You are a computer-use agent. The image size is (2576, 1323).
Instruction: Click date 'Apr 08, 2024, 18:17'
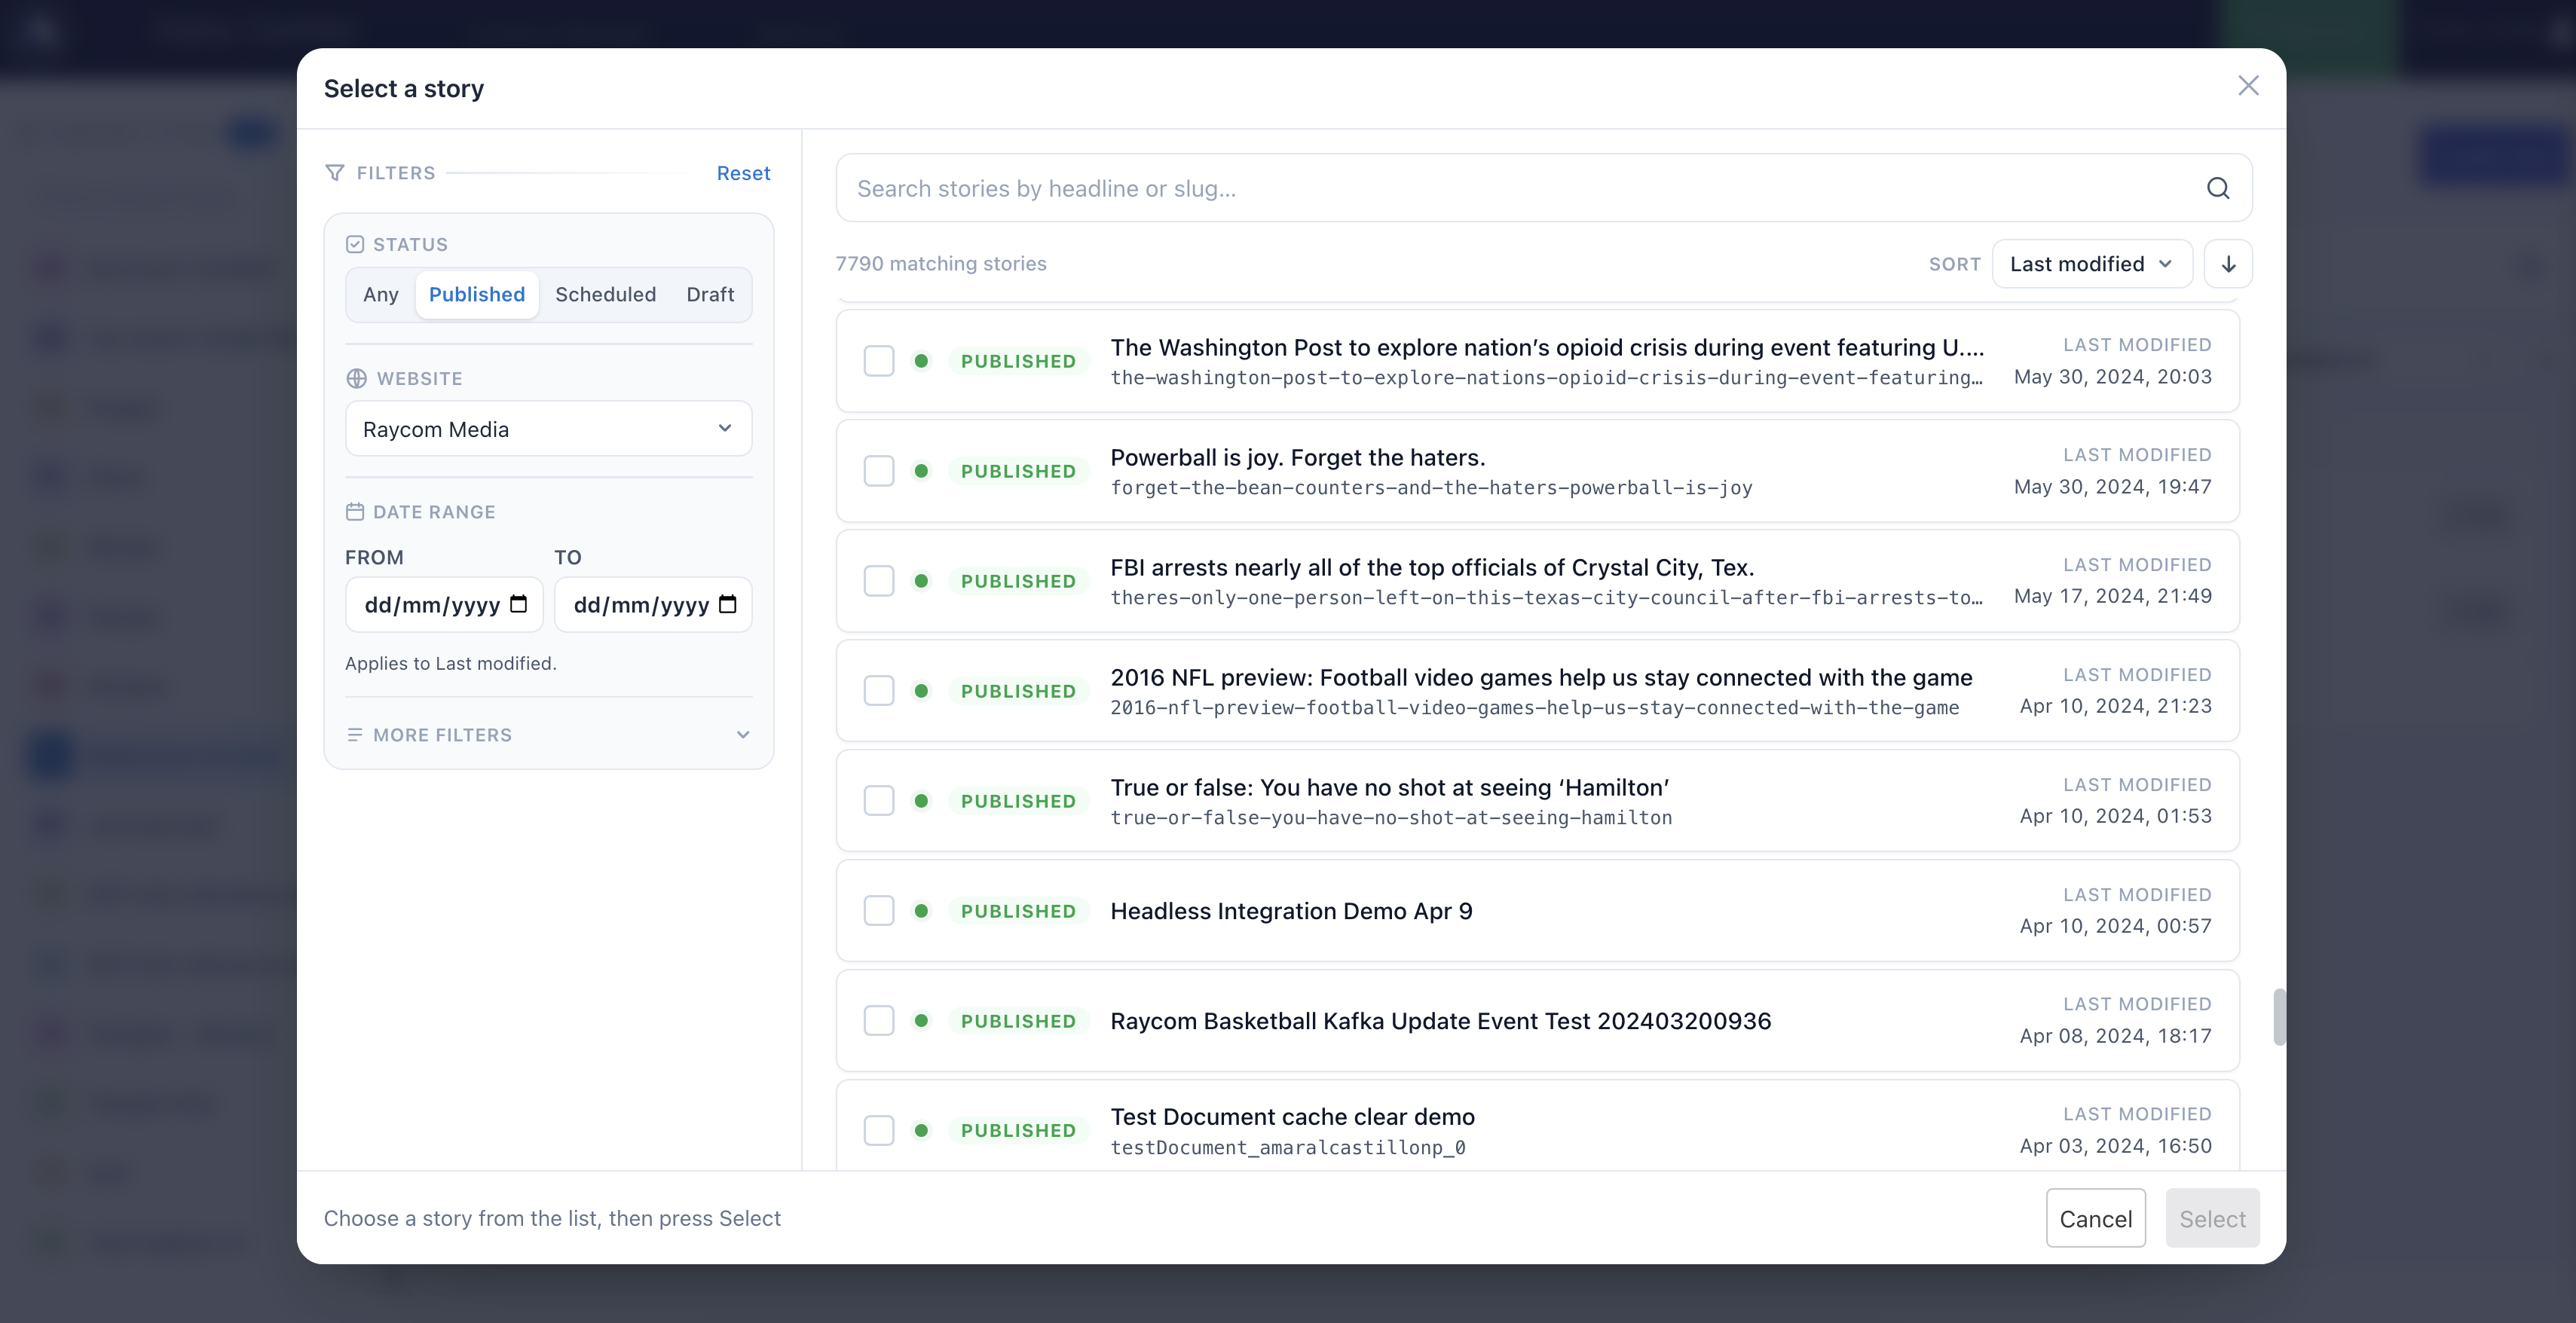2116,1036
